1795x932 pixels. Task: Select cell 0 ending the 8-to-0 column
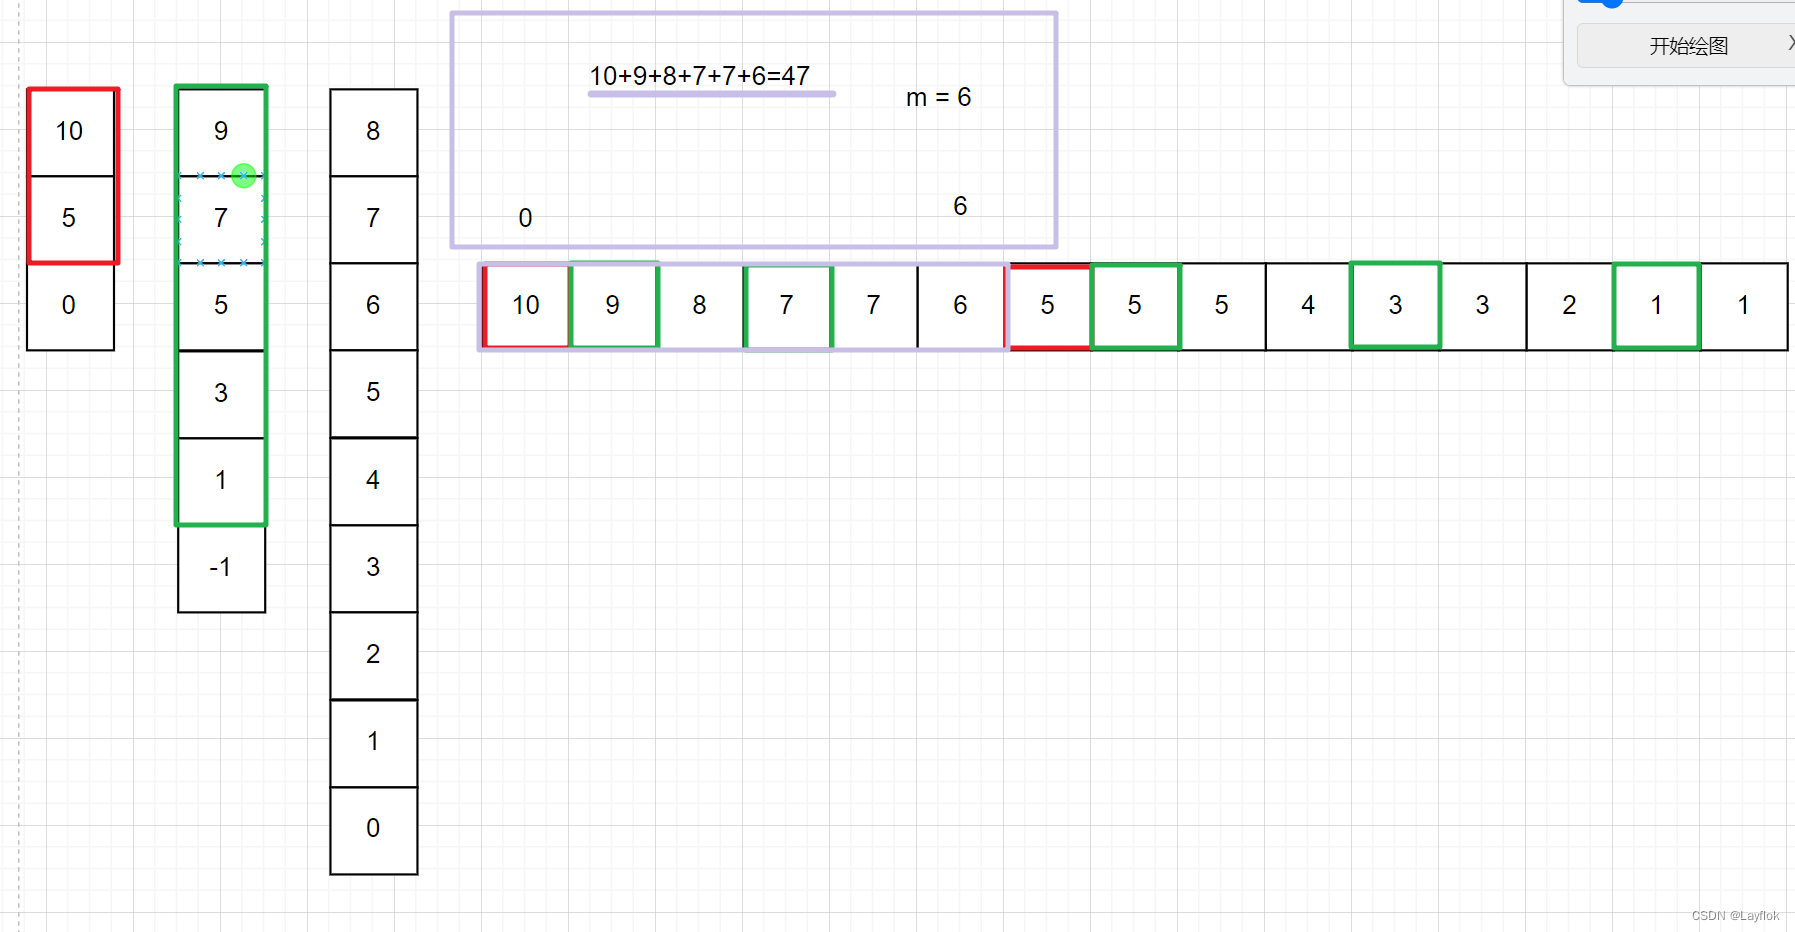374,830
